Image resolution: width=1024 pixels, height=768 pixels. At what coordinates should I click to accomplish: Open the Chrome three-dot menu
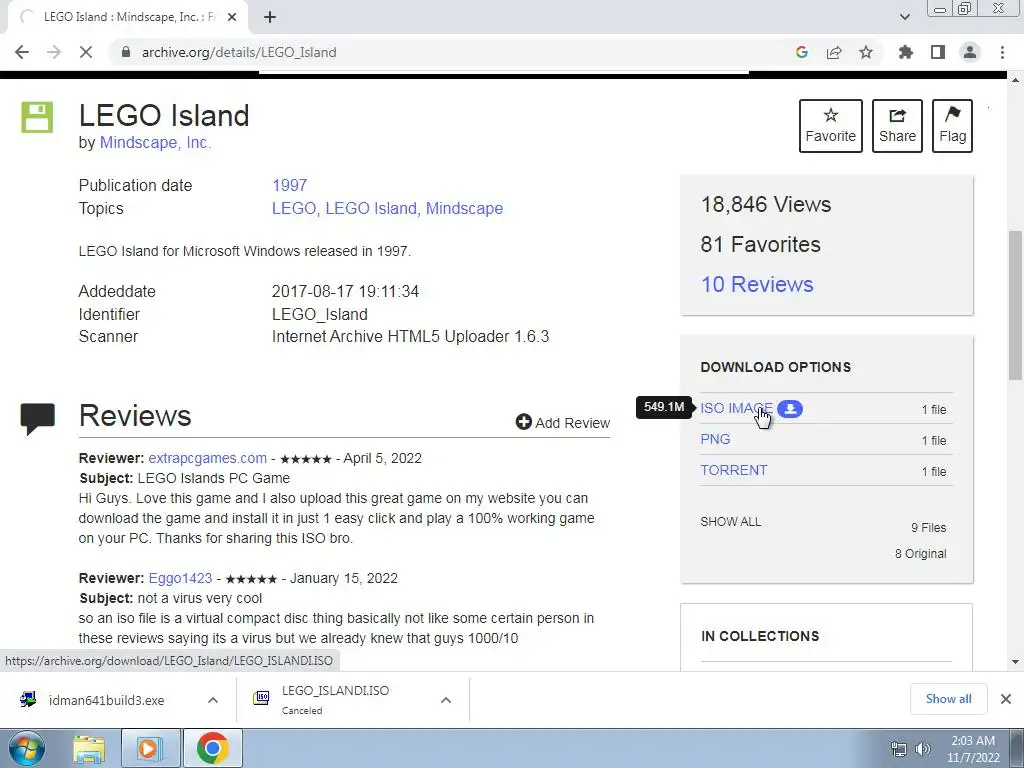(1002, 52)
